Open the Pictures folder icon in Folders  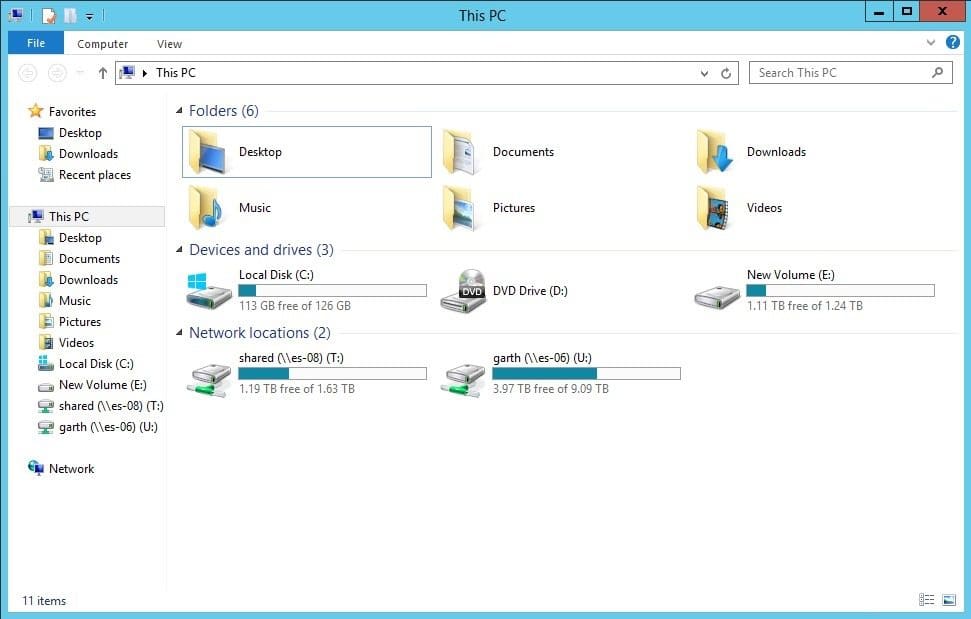tap(461, 208)
